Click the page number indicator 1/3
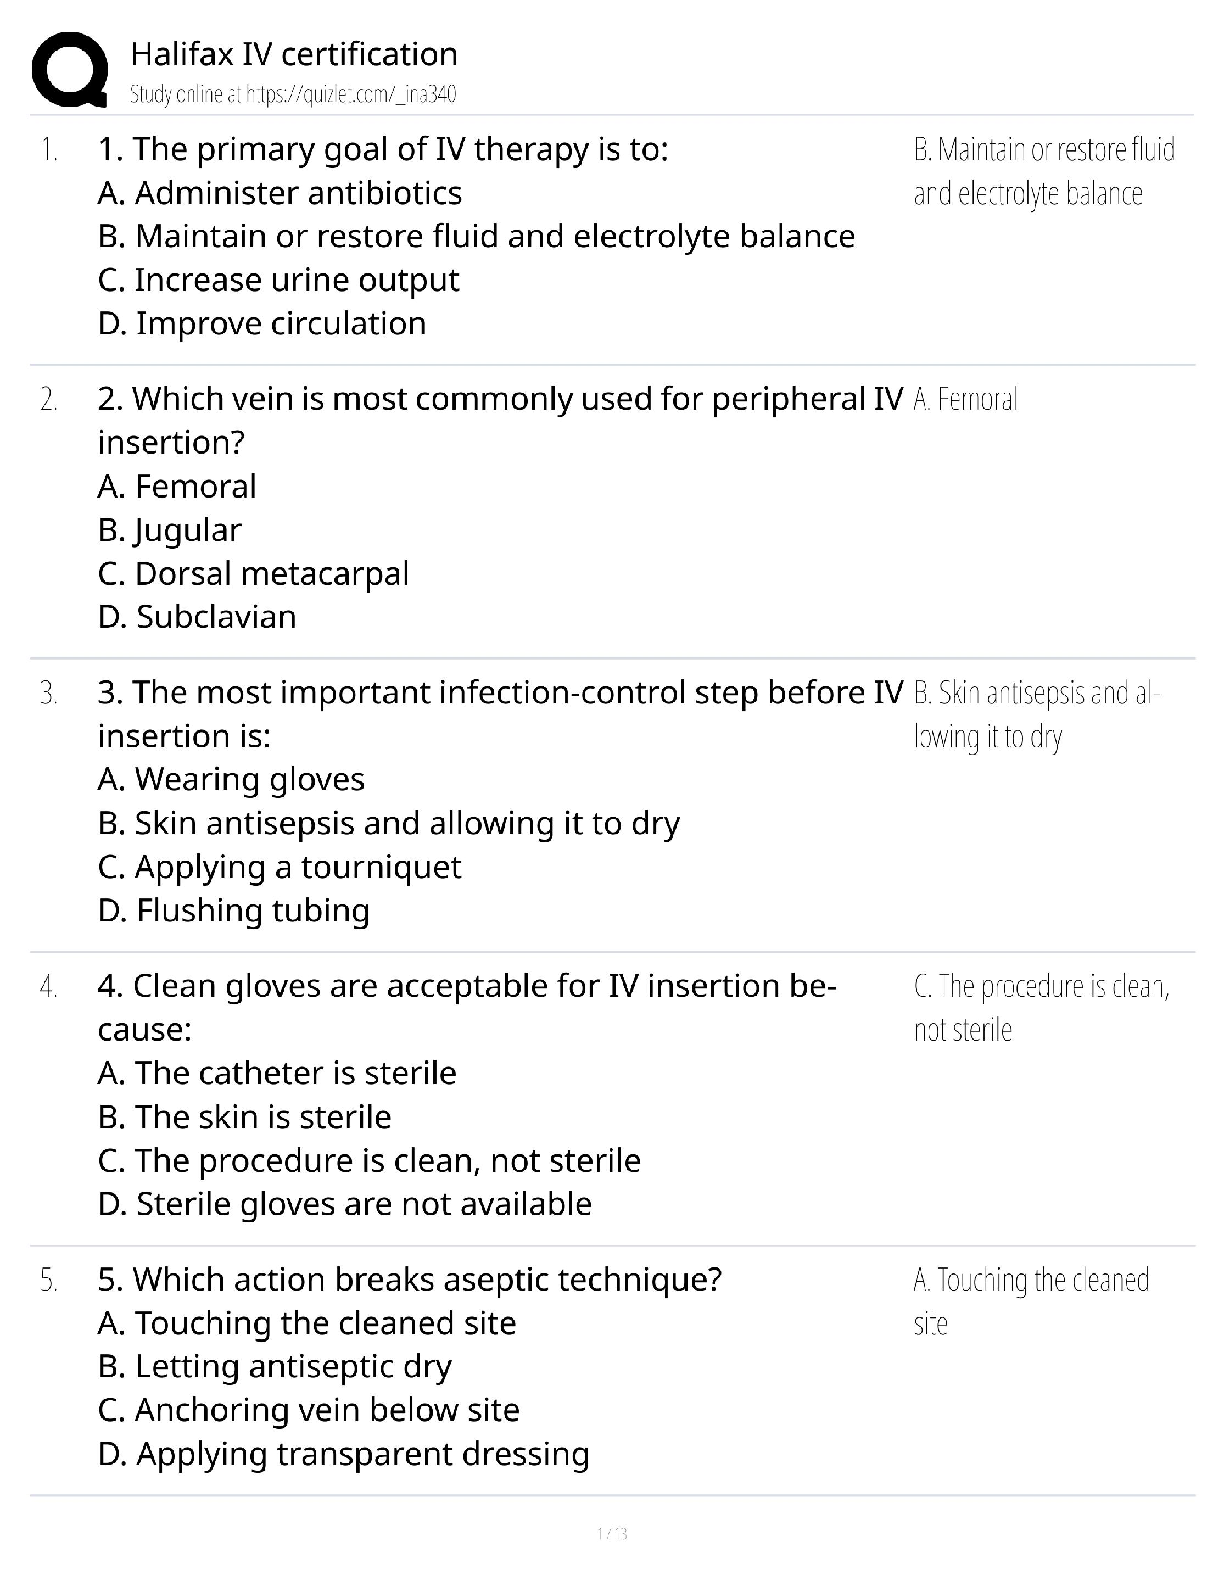1224x1584 pixels. coord(611,1533)
